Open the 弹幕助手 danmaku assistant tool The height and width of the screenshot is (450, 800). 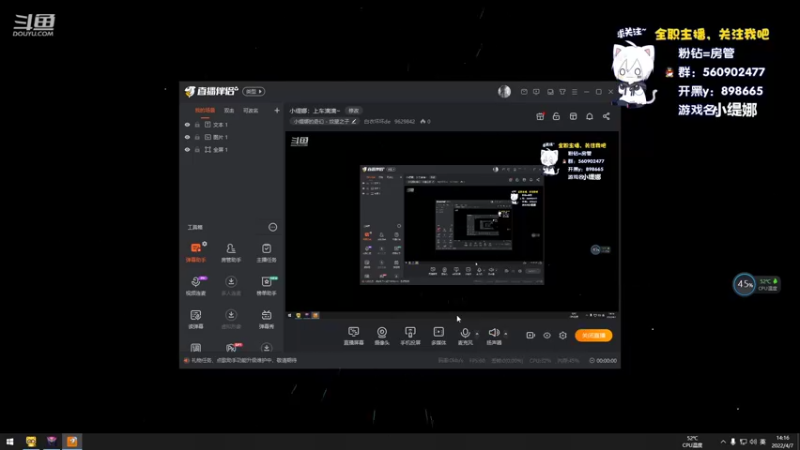[195, 252]
